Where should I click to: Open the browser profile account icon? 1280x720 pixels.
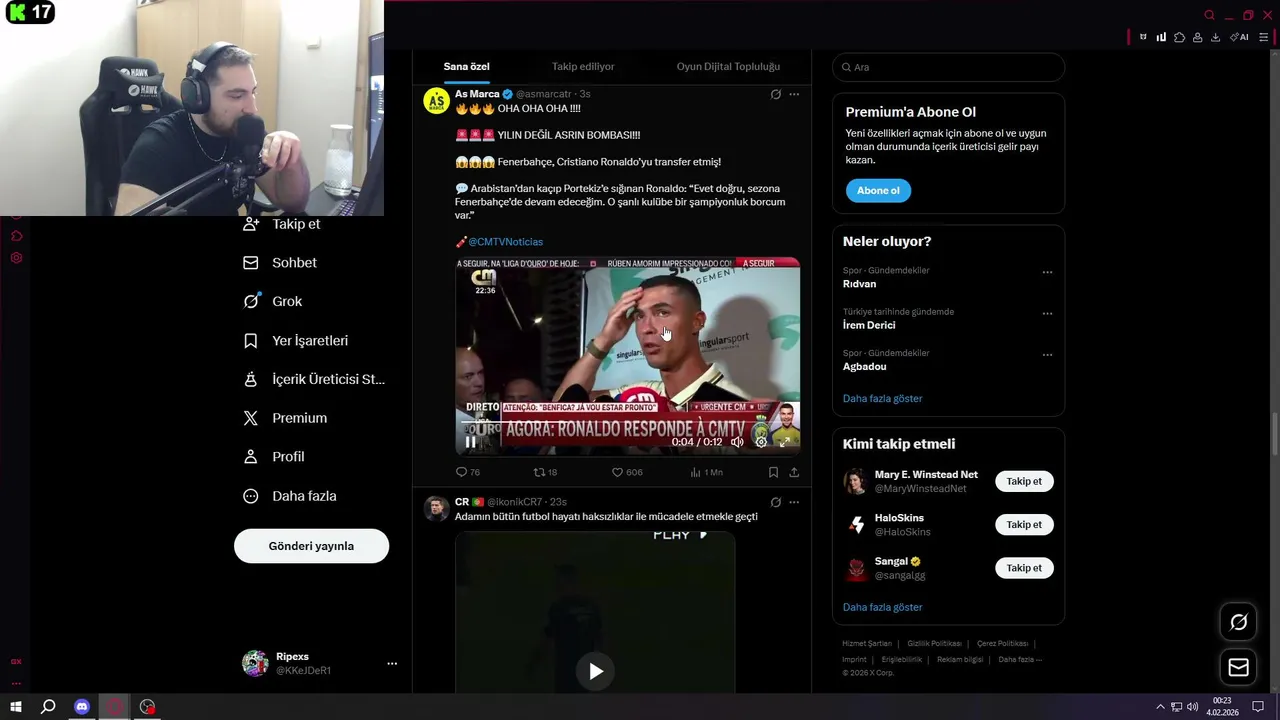coord(1197,37)
